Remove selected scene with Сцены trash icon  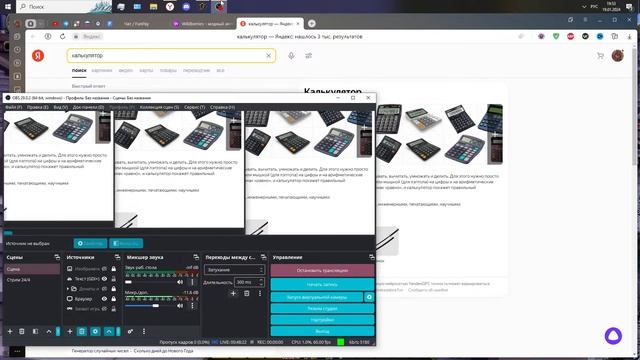[22, 331]
